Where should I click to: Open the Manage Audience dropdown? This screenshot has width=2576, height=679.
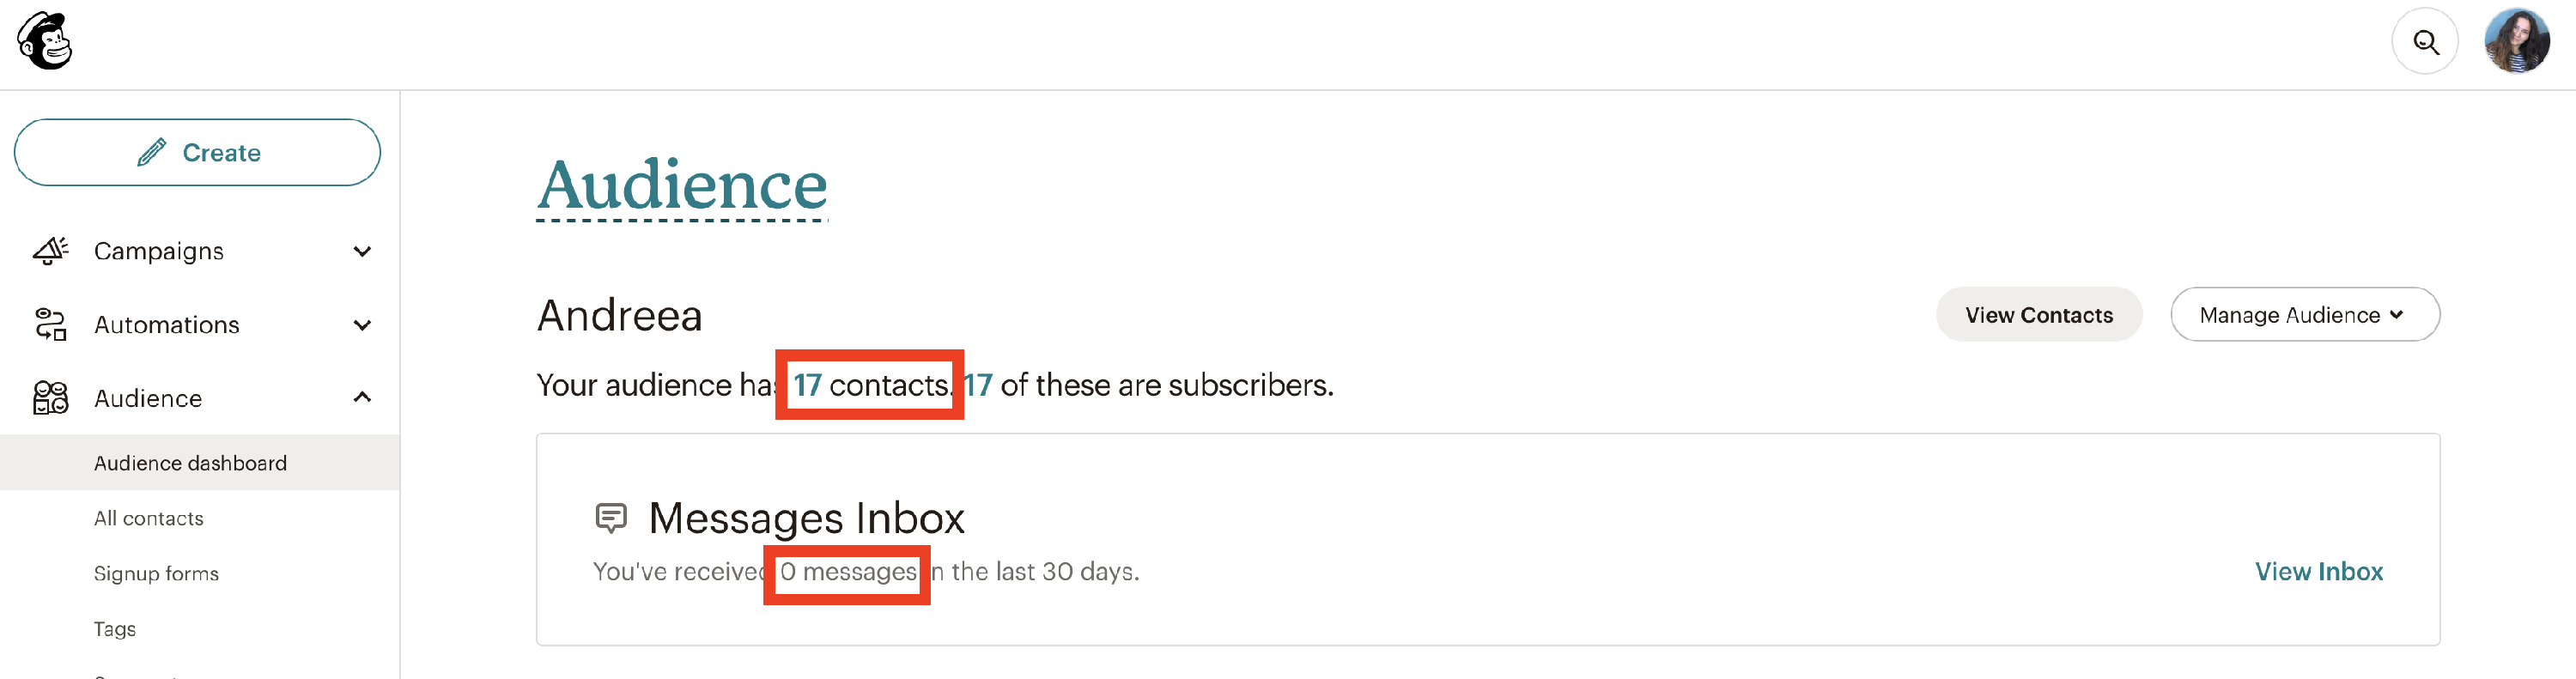[2304, 315]
